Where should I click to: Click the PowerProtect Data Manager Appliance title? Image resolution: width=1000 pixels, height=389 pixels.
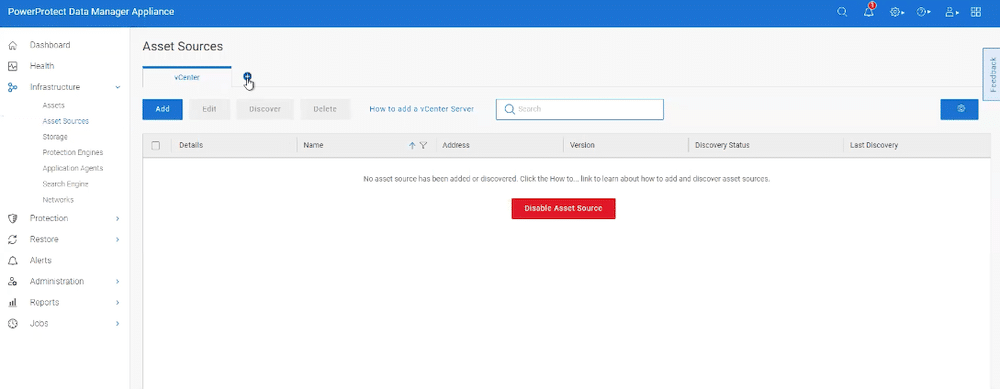click(x=91, y=12)
